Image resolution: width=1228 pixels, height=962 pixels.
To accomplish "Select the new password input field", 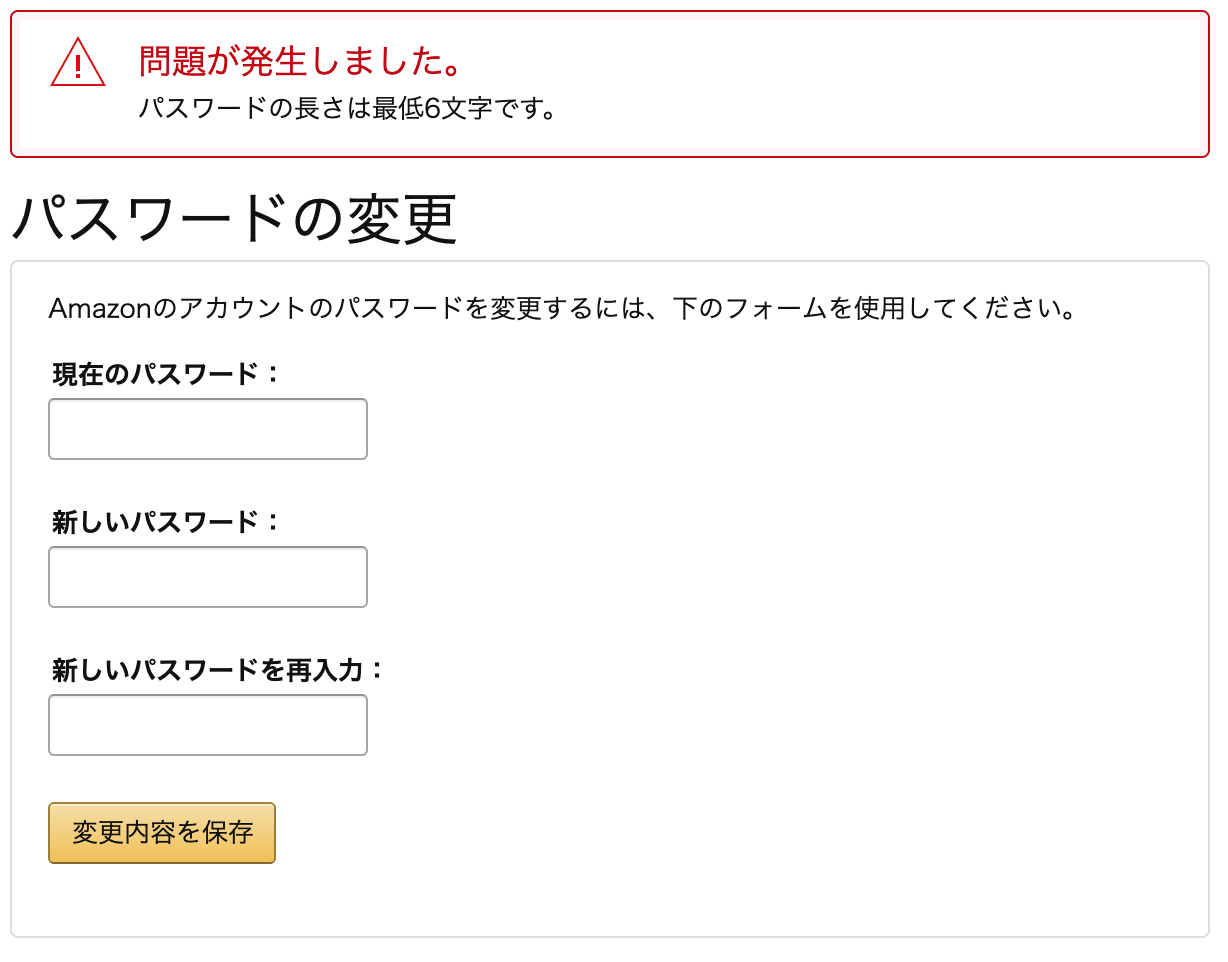I will click(208, 577).
